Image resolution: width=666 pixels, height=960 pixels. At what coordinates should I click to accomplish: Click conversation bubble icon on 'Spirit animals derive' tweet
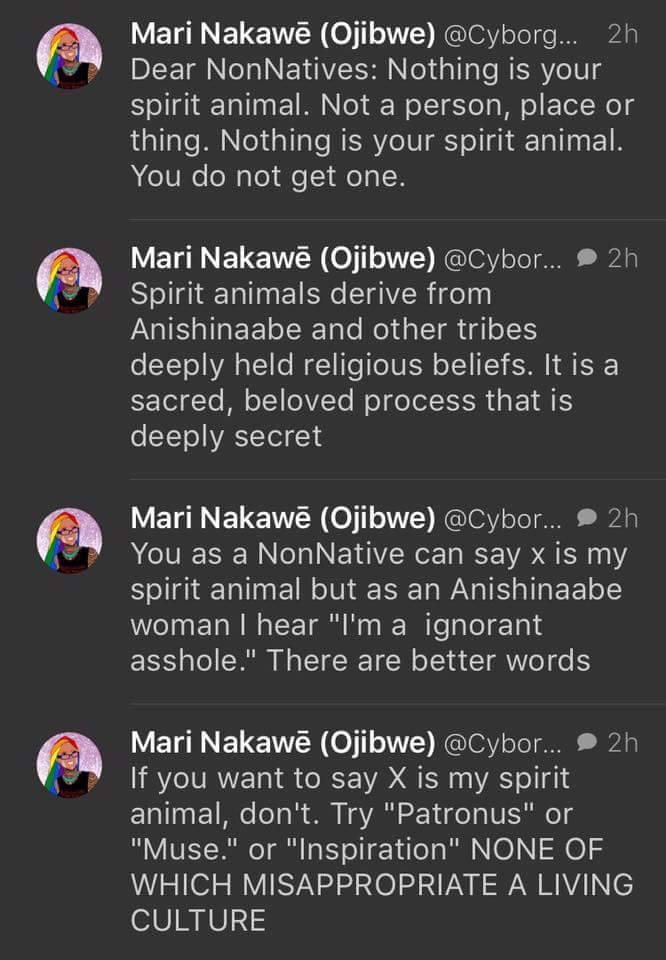point(589,258)
